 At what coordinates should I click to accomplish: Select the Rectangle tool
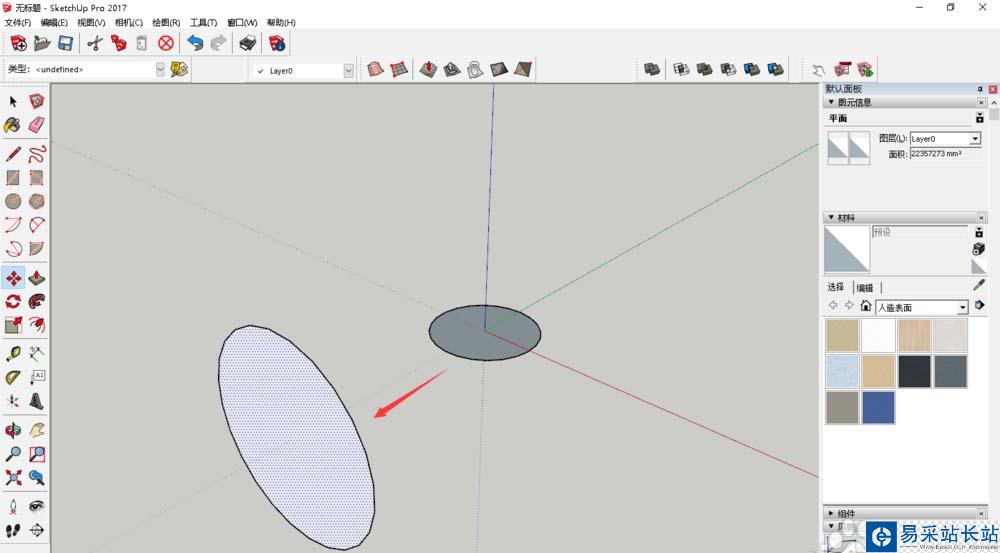tap(13, 177)
